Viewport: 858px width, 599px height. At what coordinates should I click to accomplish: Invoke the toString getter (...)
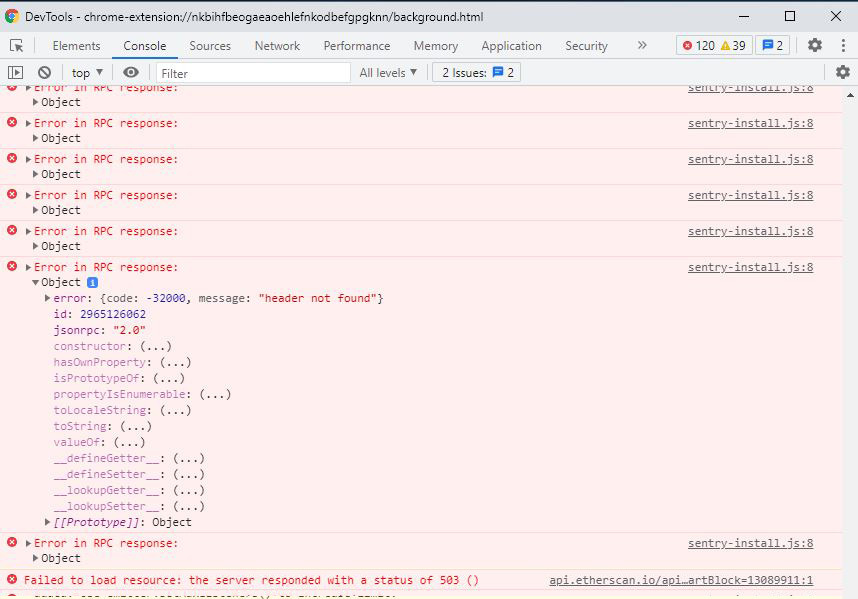tap(136, 426)
